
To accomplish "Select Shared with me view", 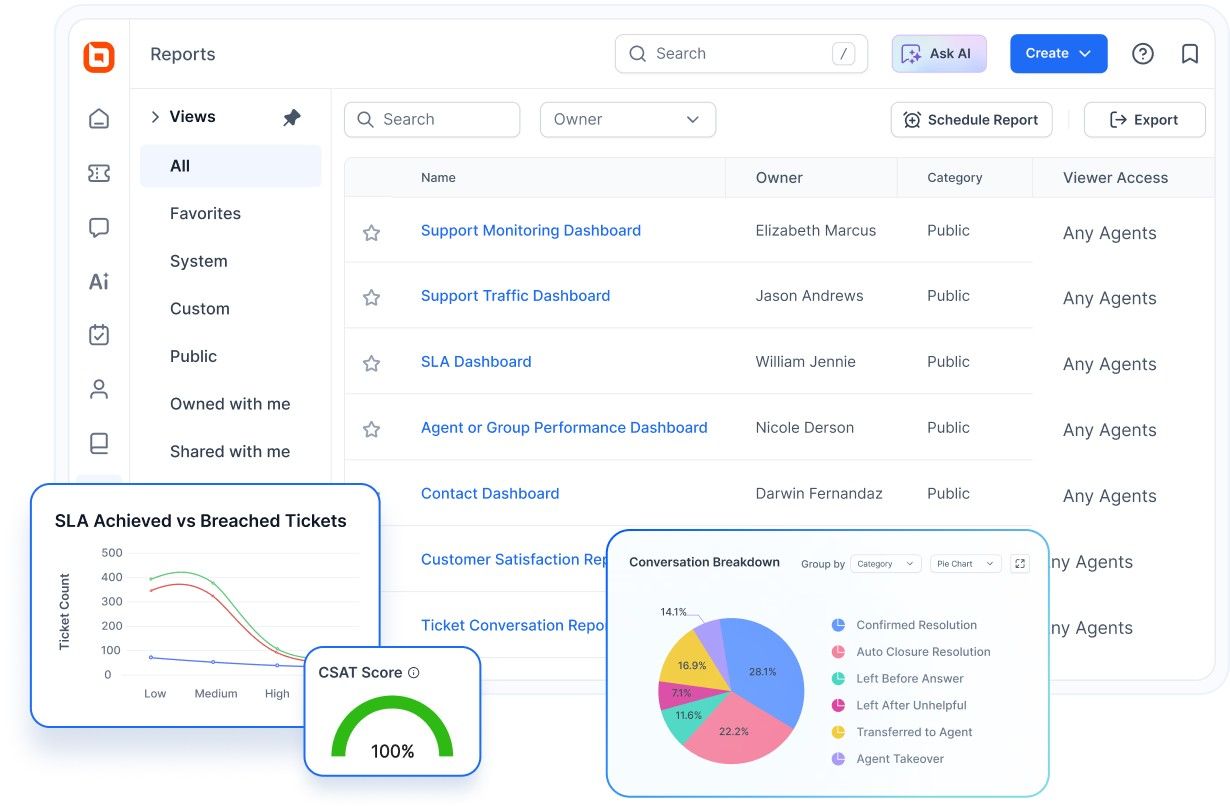I will click(230, 451).
